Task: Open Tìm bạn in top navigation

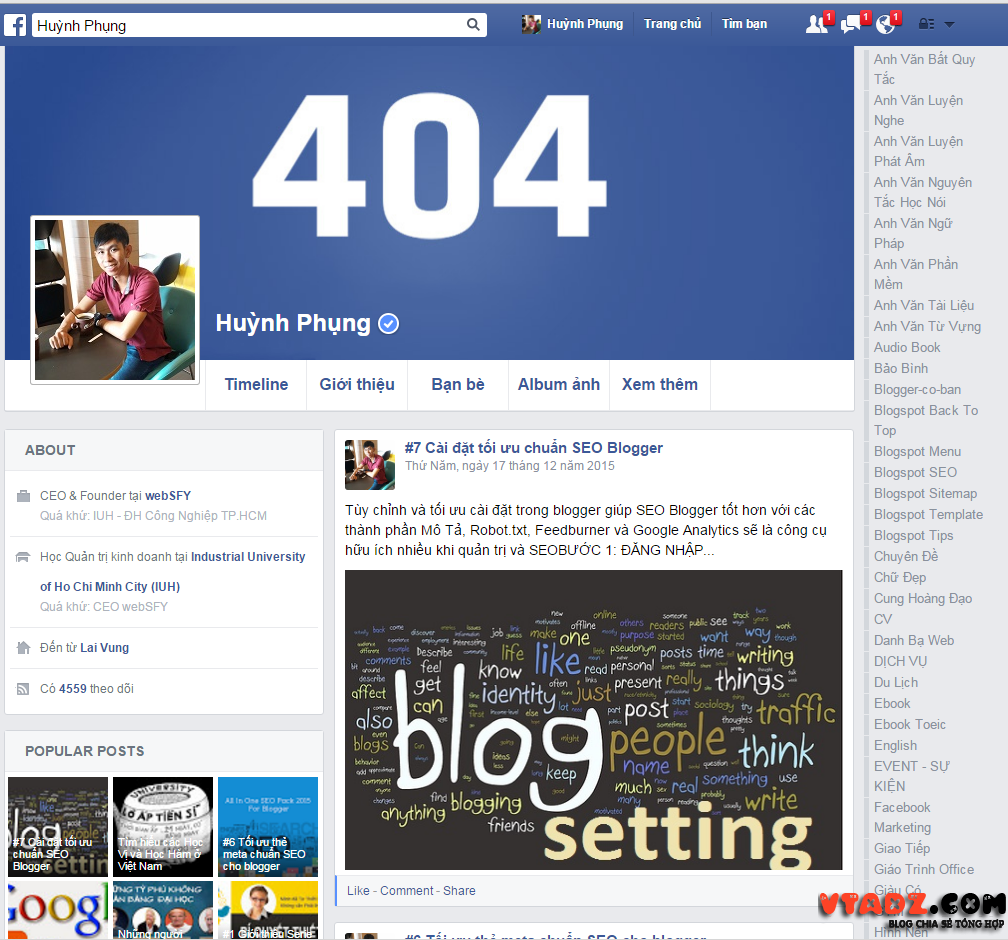Action: point(744,24)
